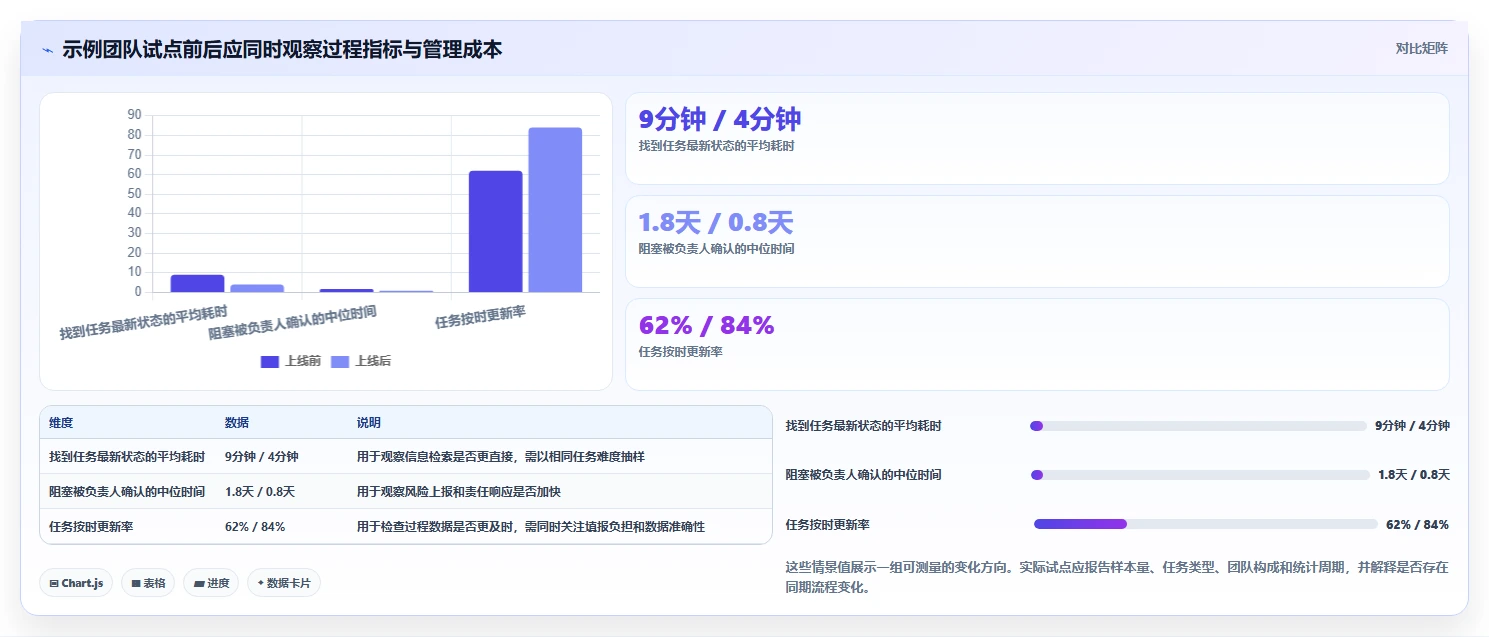Click progress row label 找到任务最新状态的平均耗时
The height and width of the screenshot is (637, 1489).
863,426
